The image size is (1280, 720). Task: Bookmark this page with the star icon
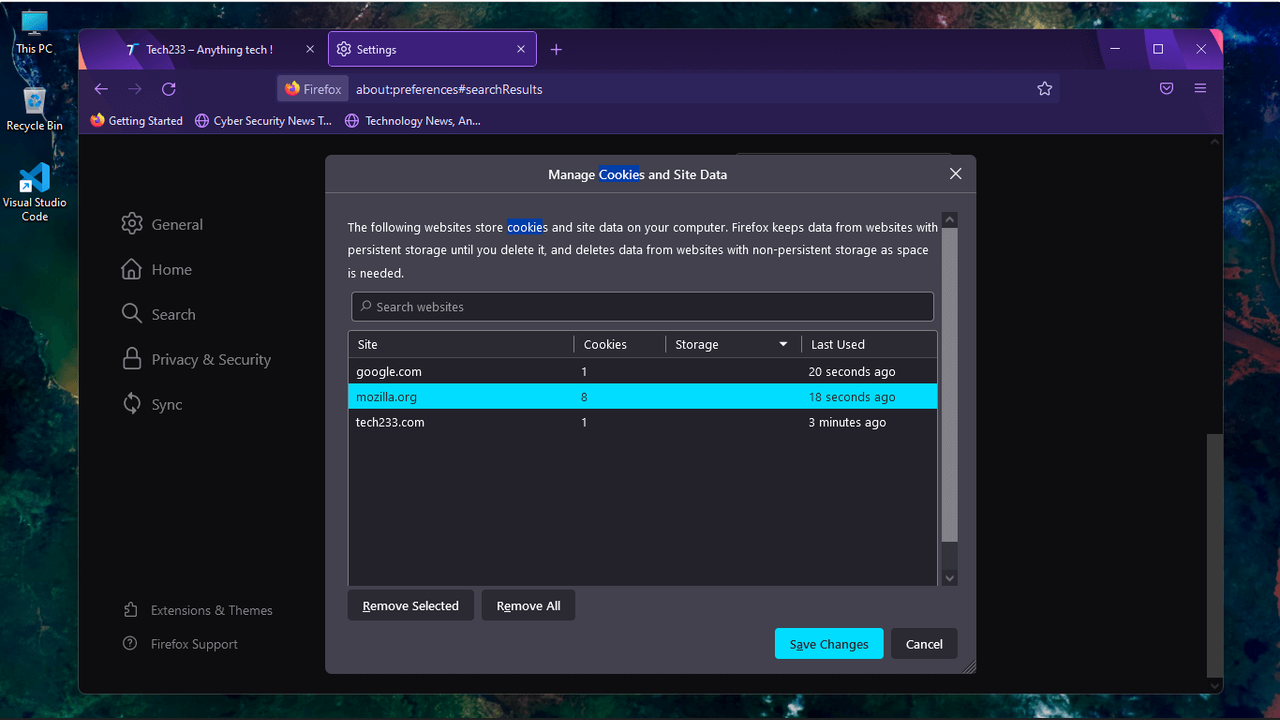coord(1045,89)
